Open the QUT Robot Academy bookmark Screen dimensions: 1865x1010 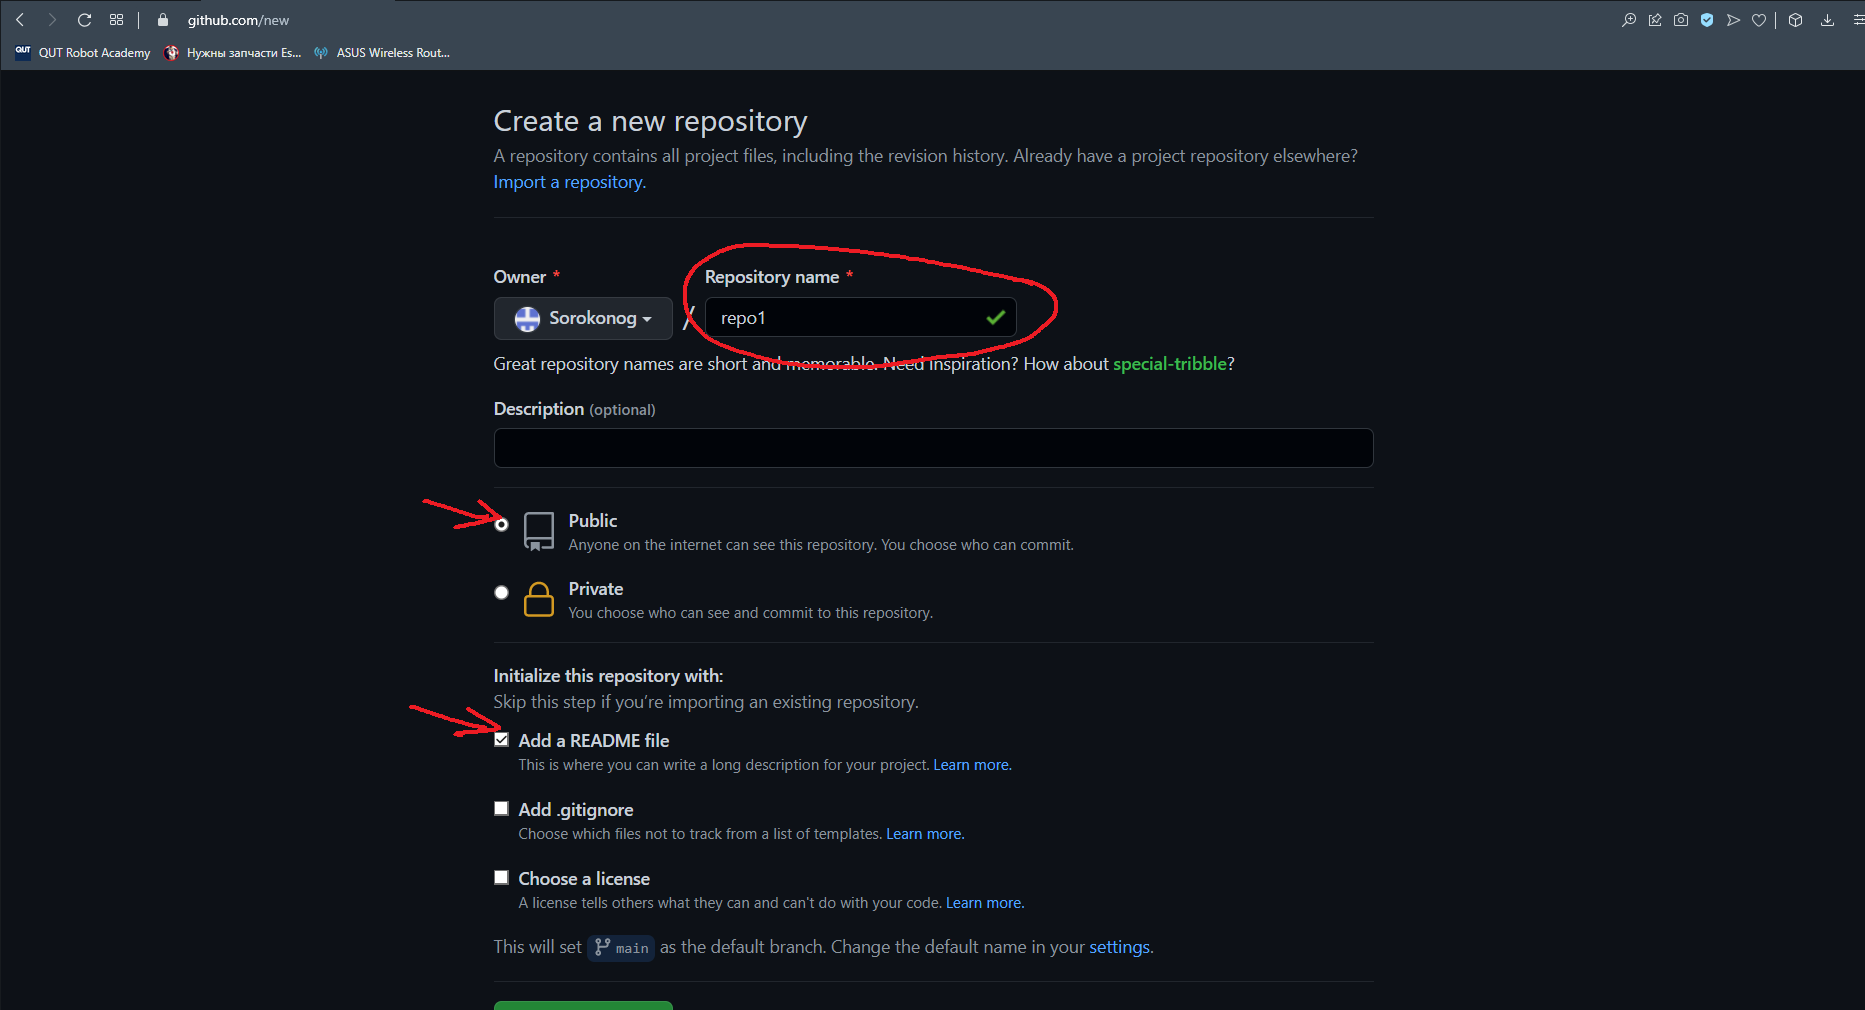click(84, 53)
